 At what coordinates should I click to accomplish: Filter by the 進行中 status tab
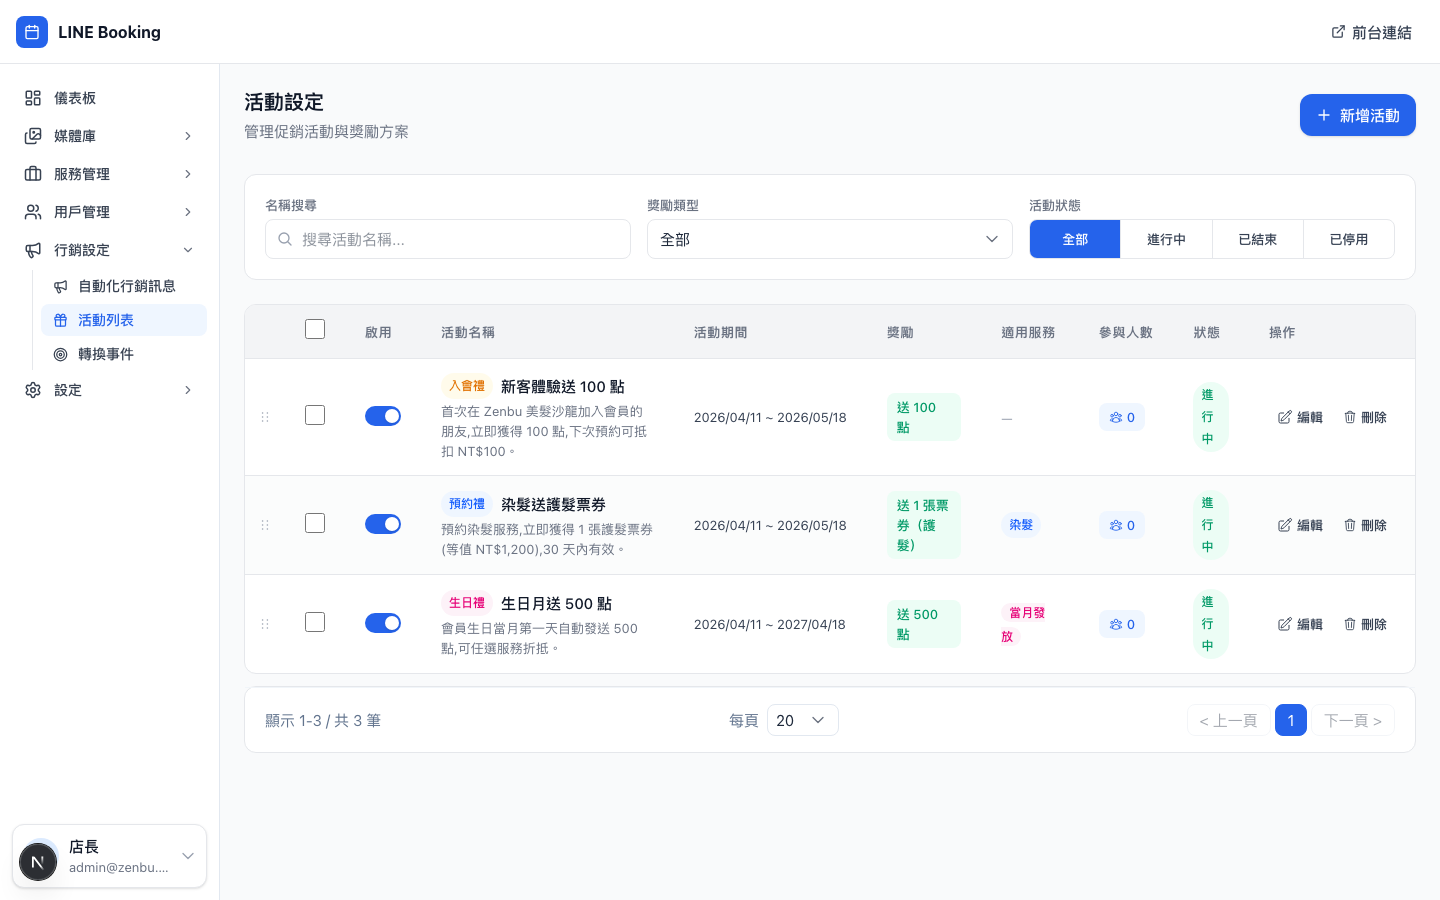(x=1166, y=239)
